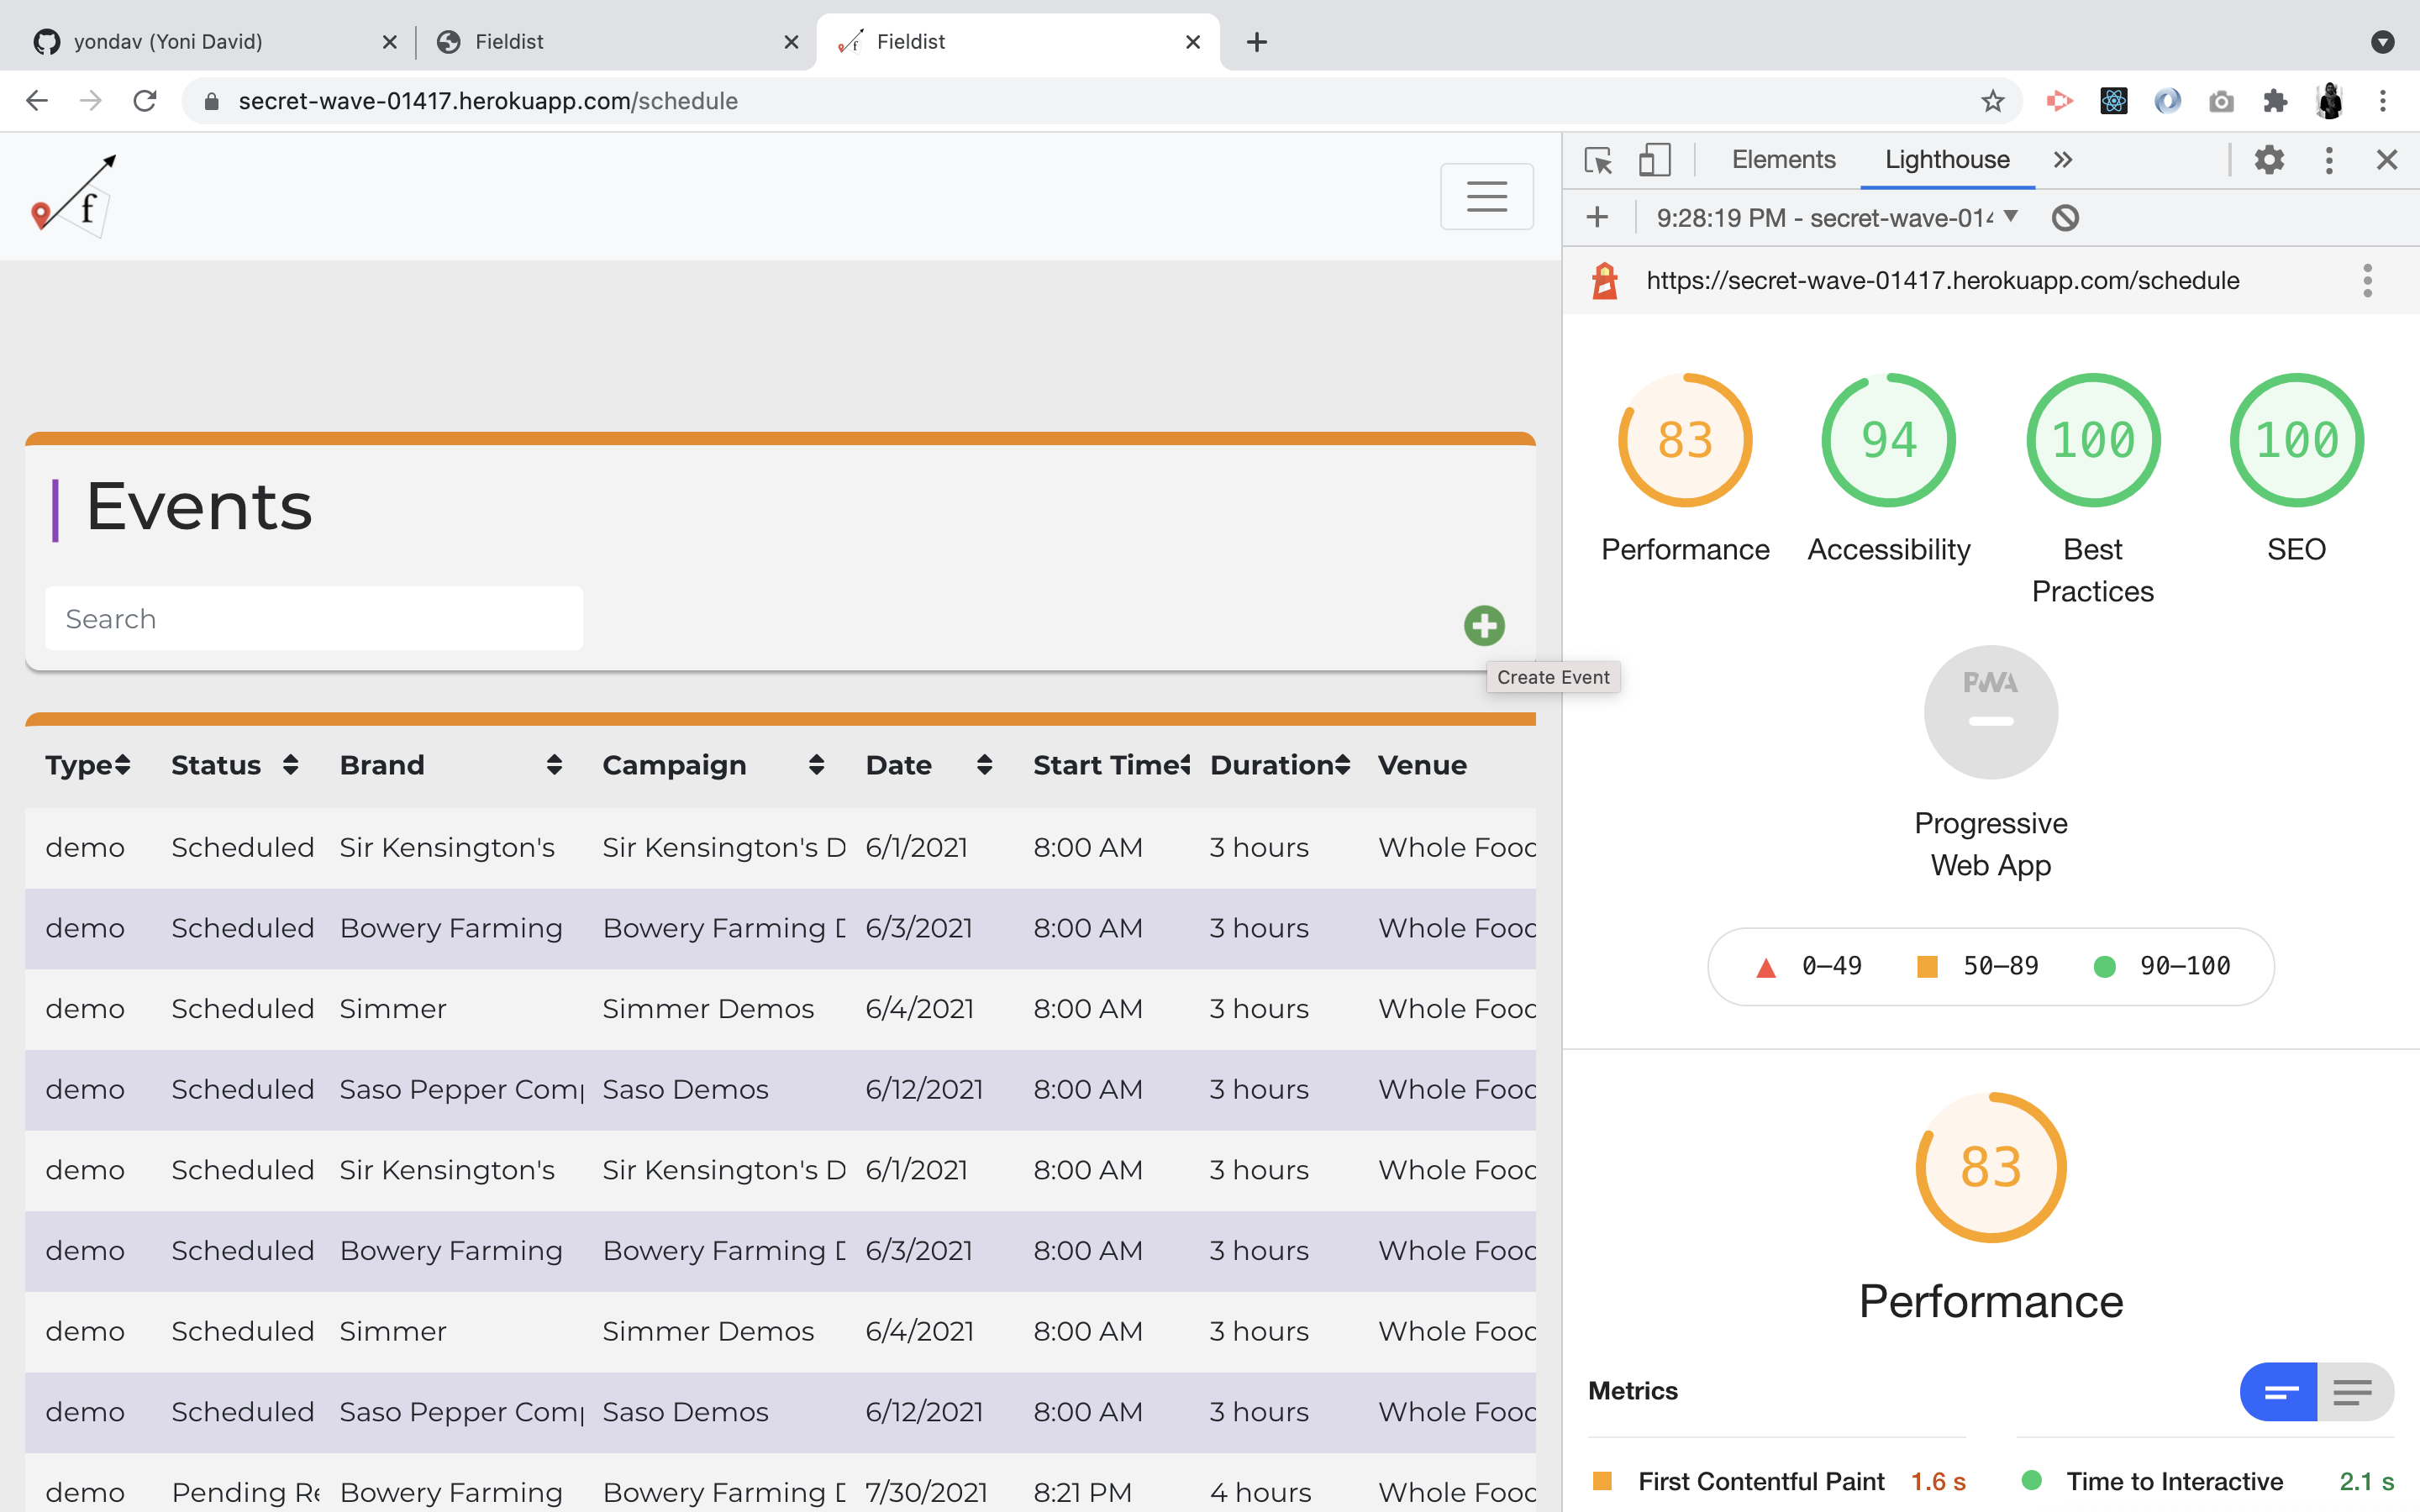This screenshot has width=2420, height=1512.
Task: Sort table by Brand column
Action: click(451, 765)
